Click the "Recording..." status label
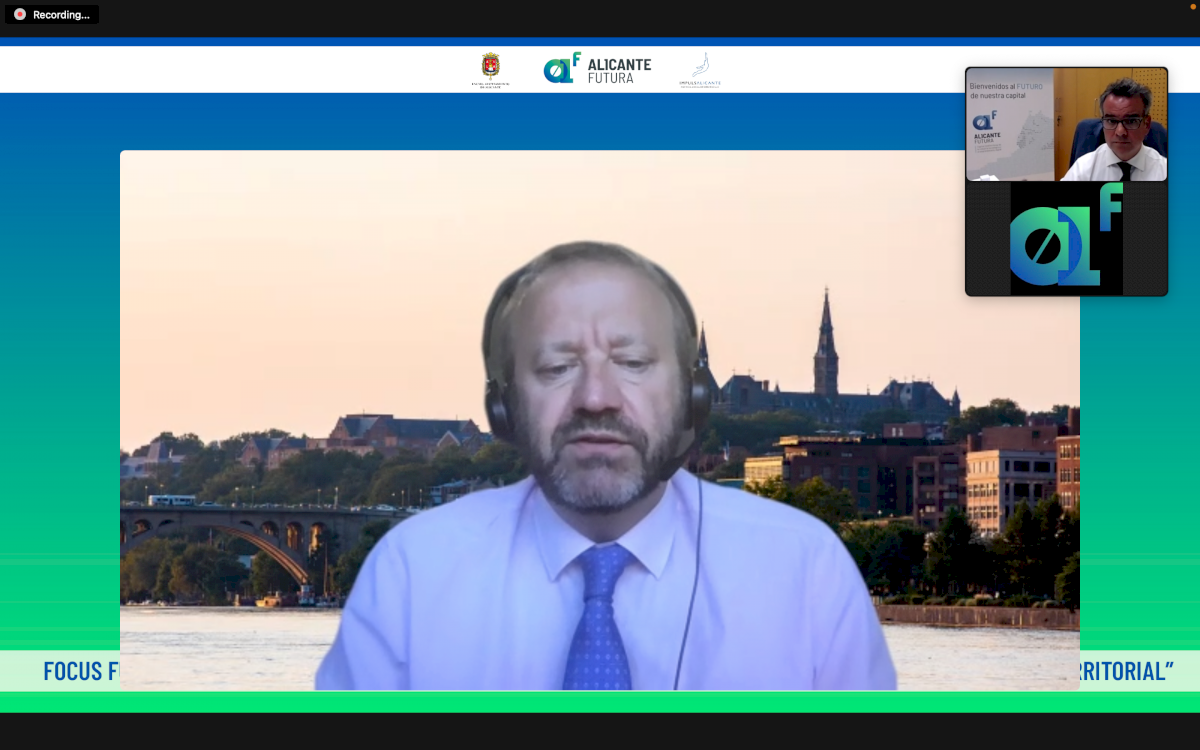Image resolution: width=1200 pixels, height=750 pixels. (61, 15)
